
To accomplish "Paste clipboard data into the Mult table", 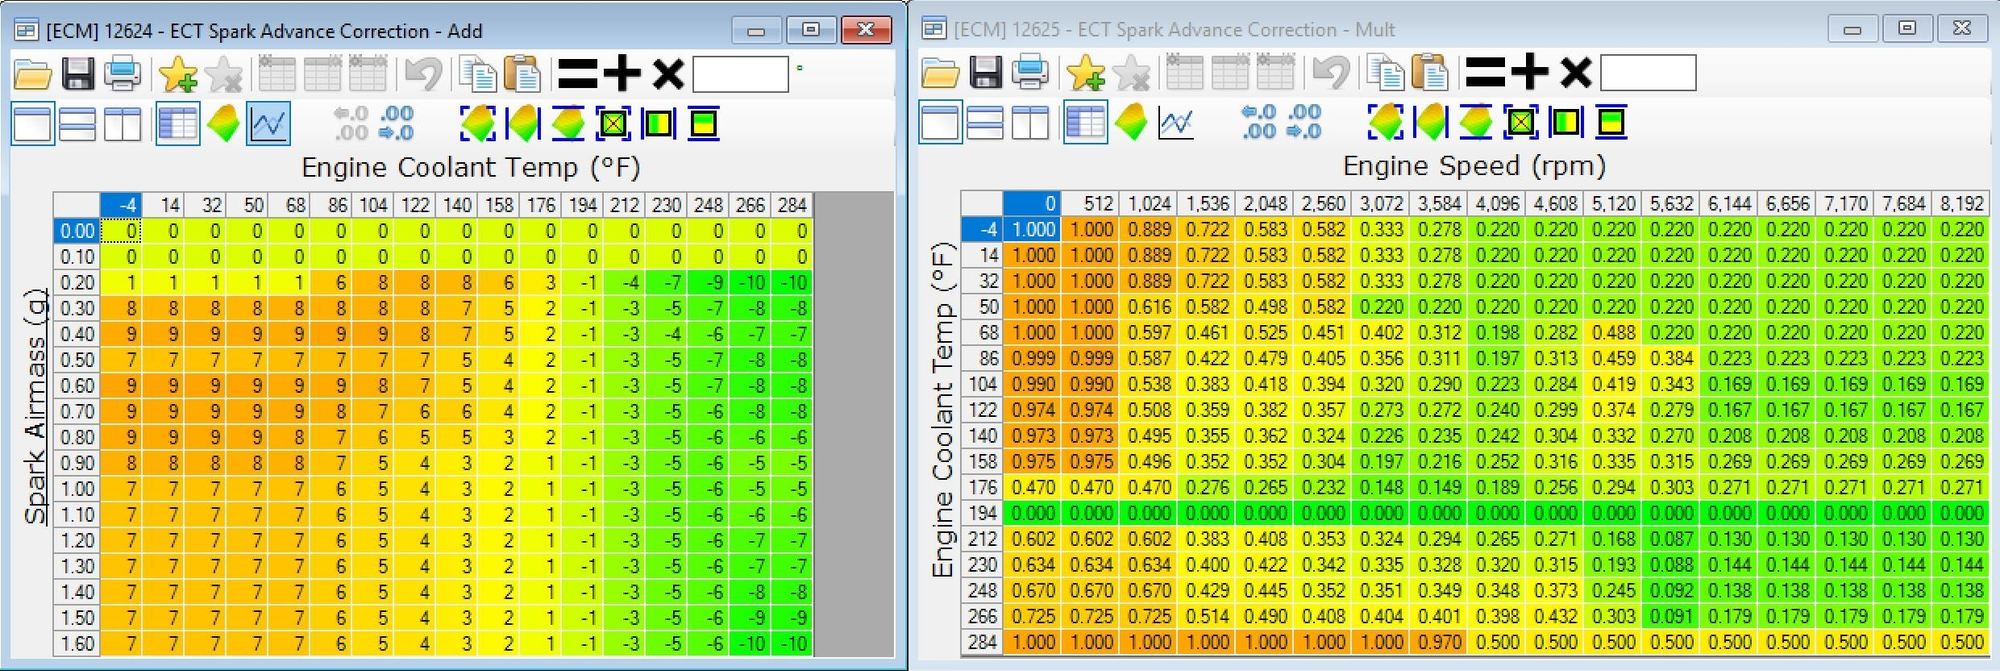I will (x=1430, y=73).
